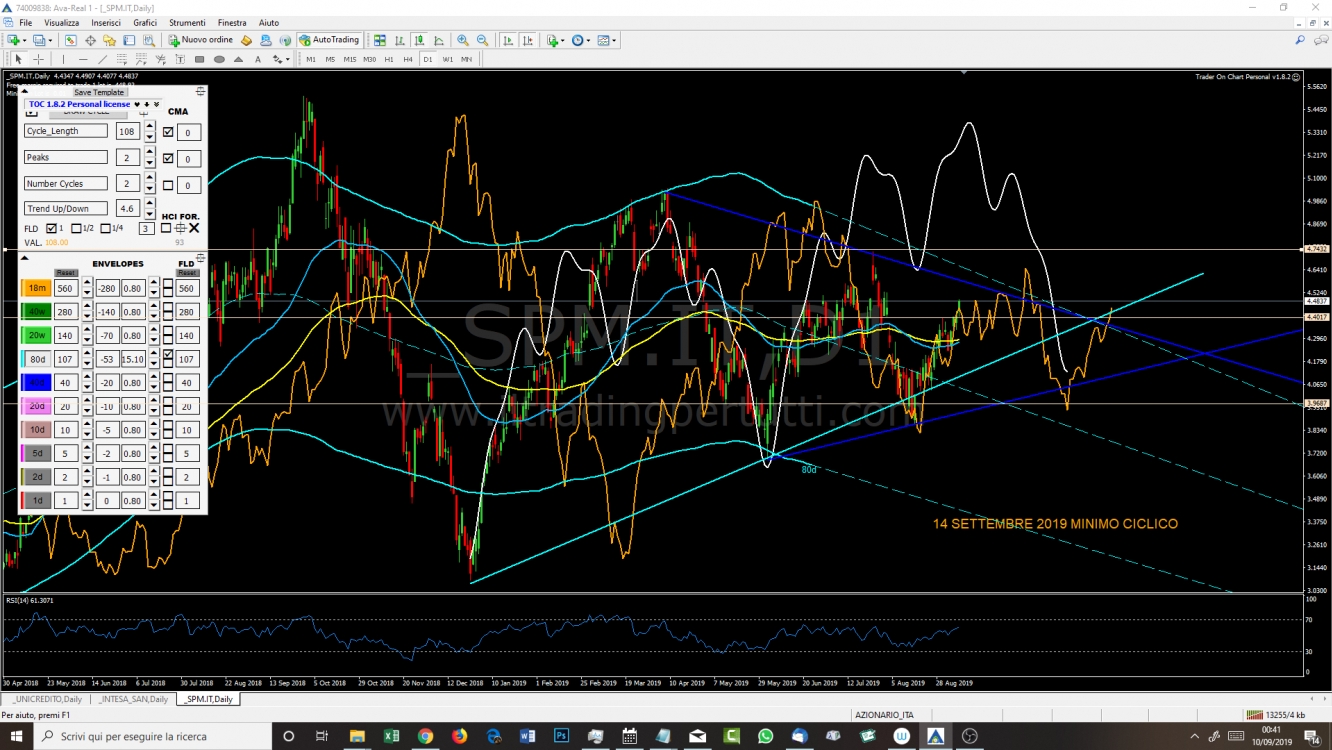The width and height of the screenshot is (1332, 750).
Task: Click the Save Template button
Action: [x=100, y=92]
